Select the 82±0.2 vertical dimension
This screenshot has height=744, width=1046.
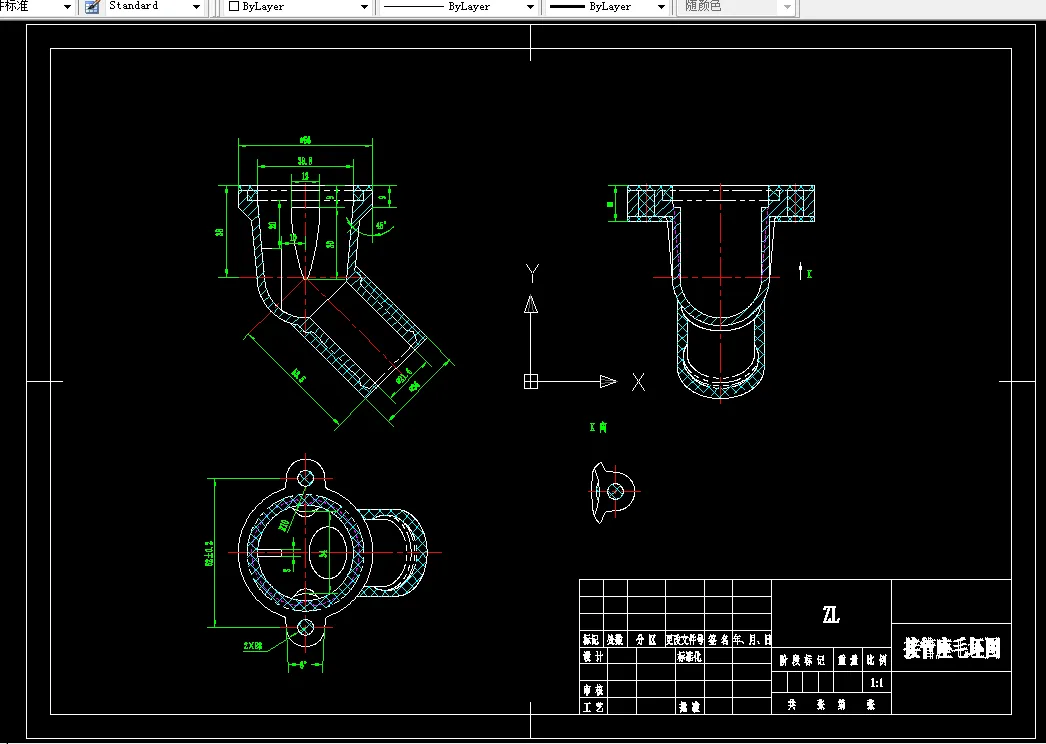coord(209,552)
